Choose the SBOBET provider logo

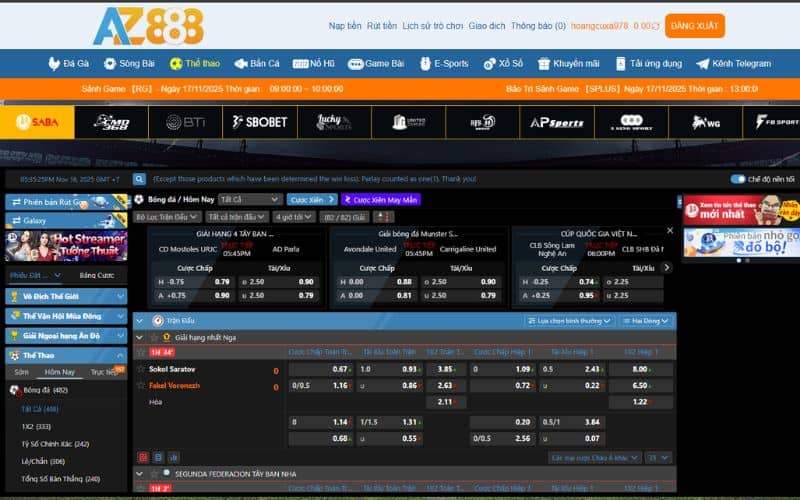coord(259,122)
